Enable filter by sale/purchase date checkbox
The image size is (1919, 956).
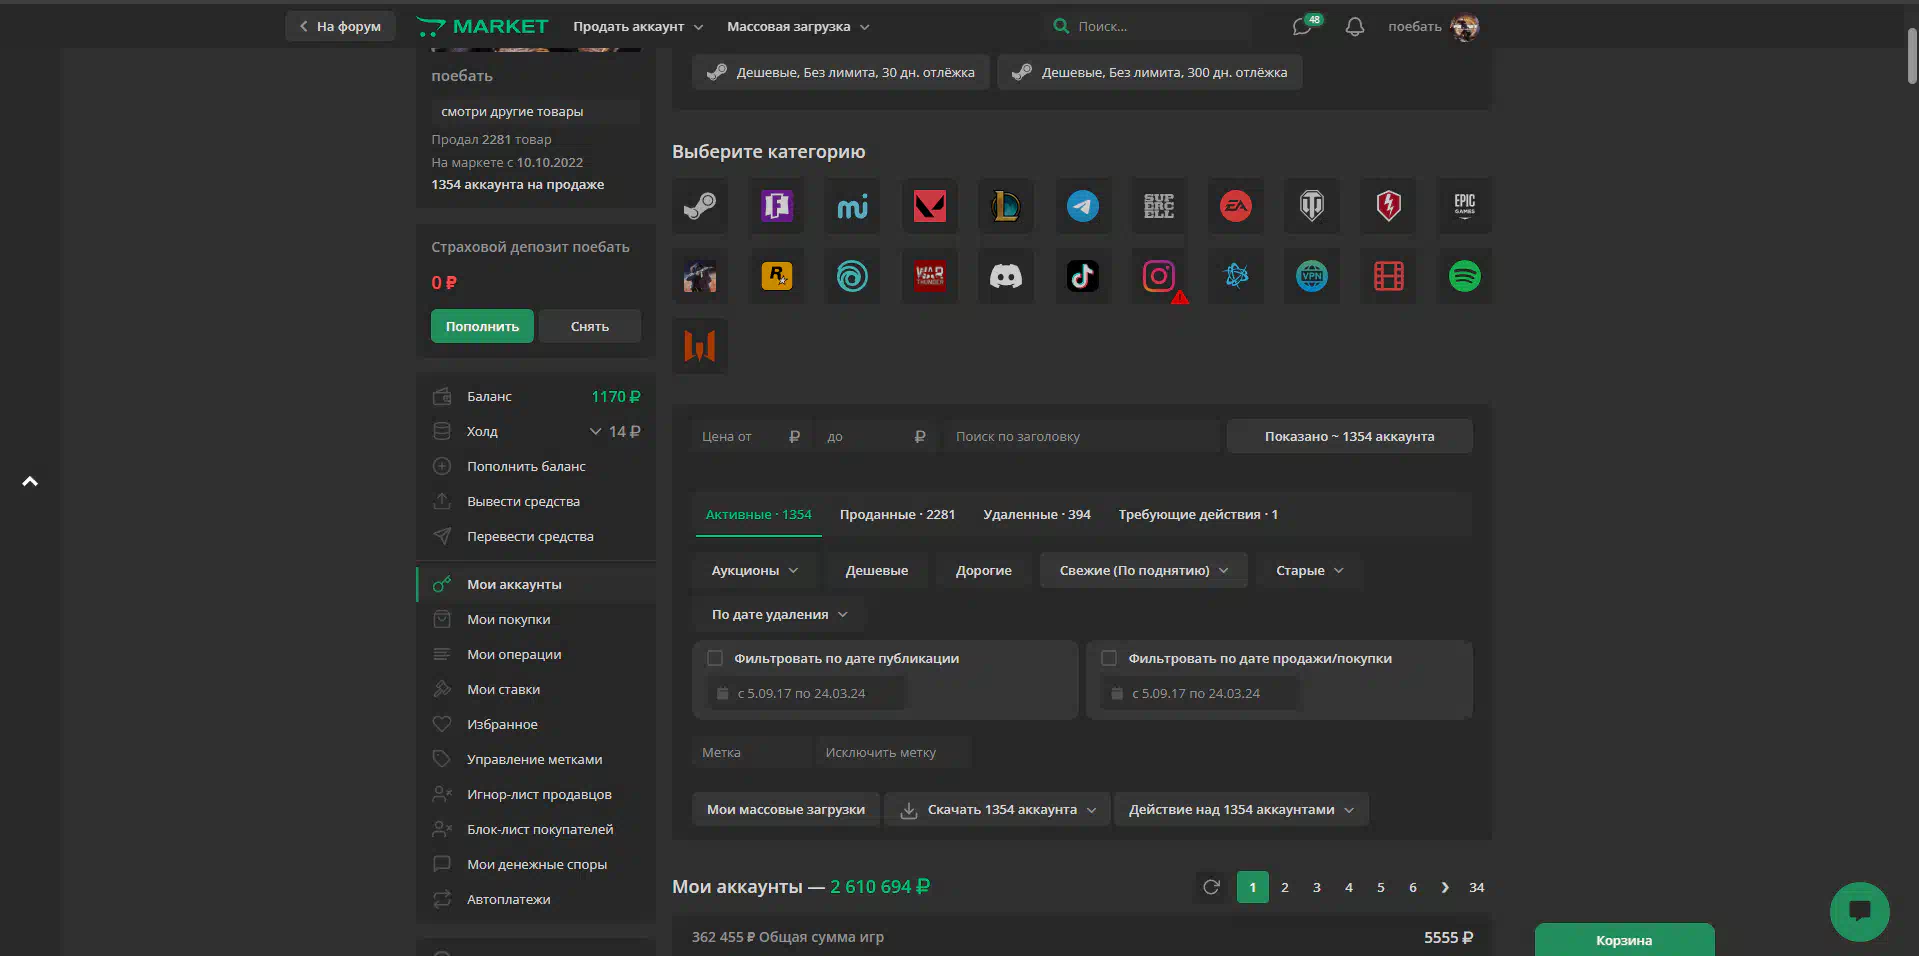point(1109,658)
